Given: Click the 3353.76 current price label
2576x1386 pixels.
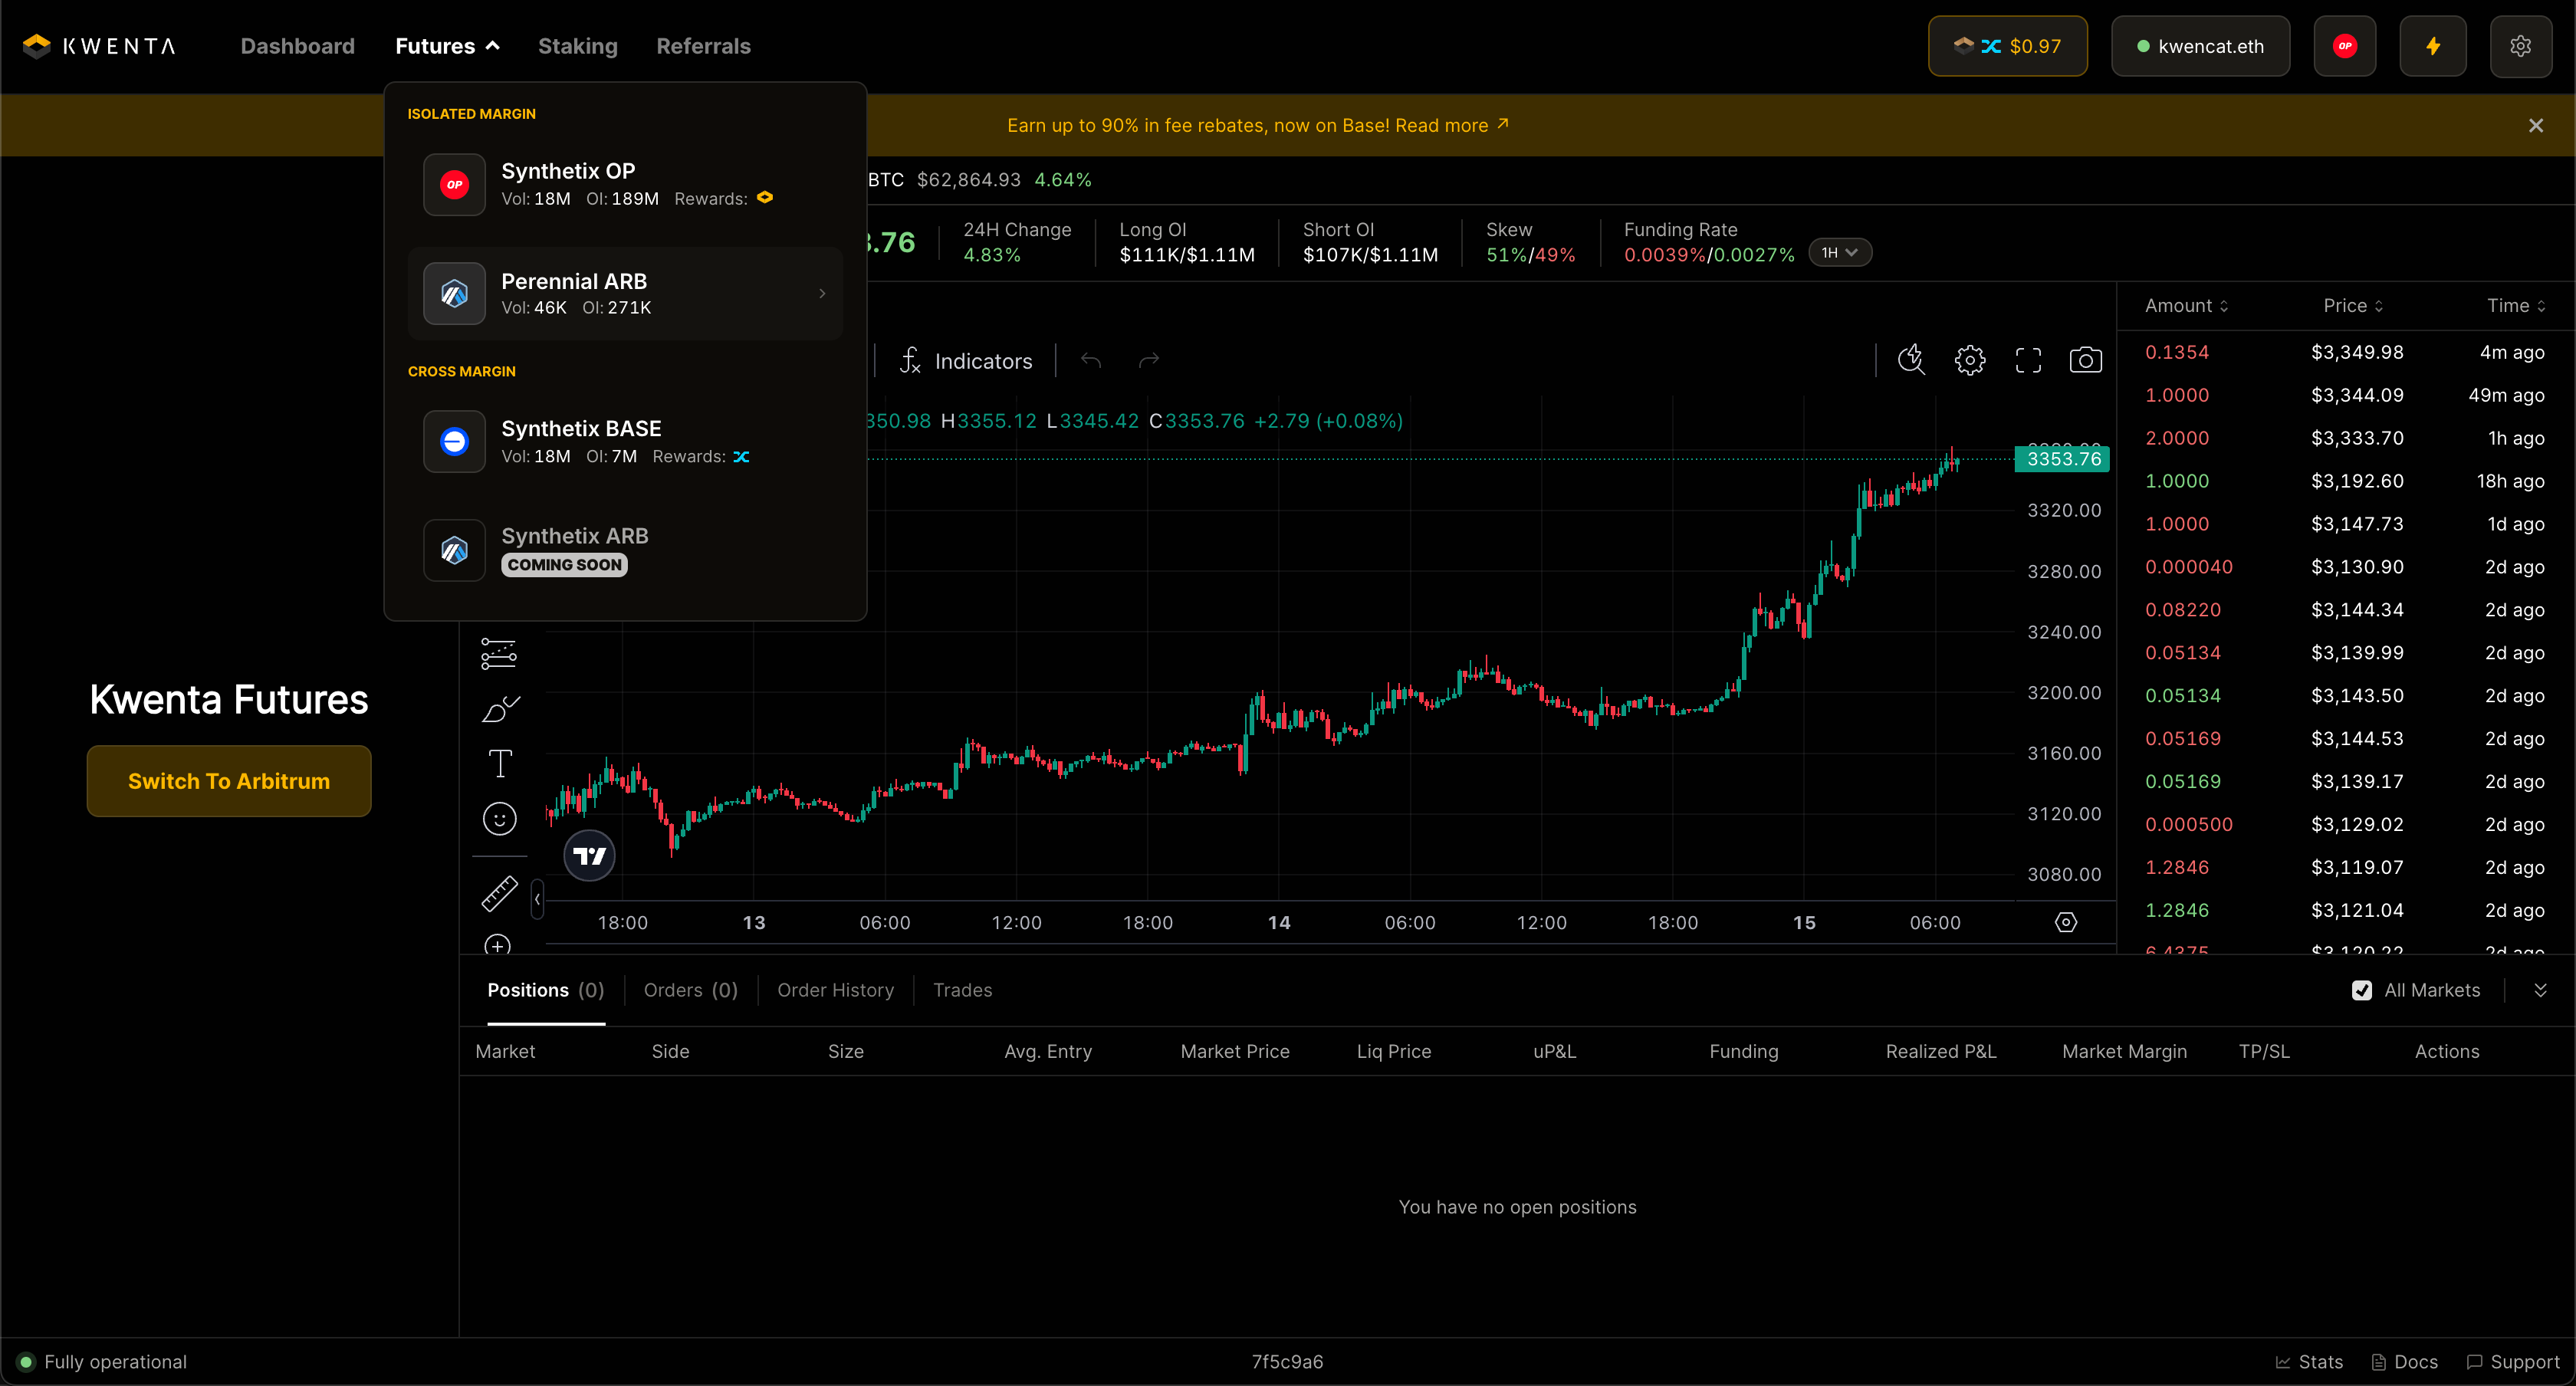Looking at the screenshot, I should (2062, 459).
